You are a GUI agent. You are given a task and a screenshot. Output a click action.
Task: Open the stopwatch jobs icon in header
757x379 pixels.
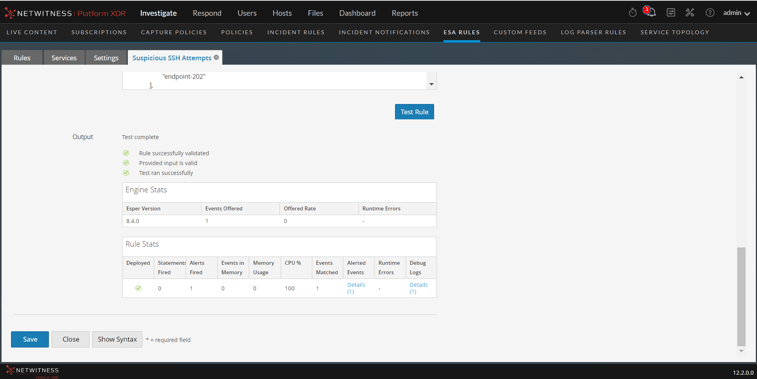tap(632, 13)
